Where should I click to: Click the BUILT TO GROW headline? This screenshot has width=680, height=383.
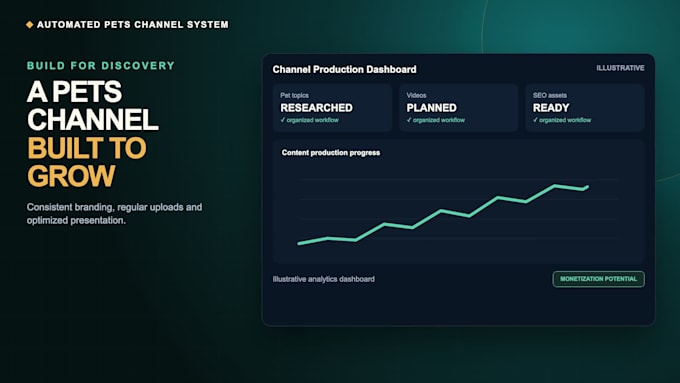[87, 161]
